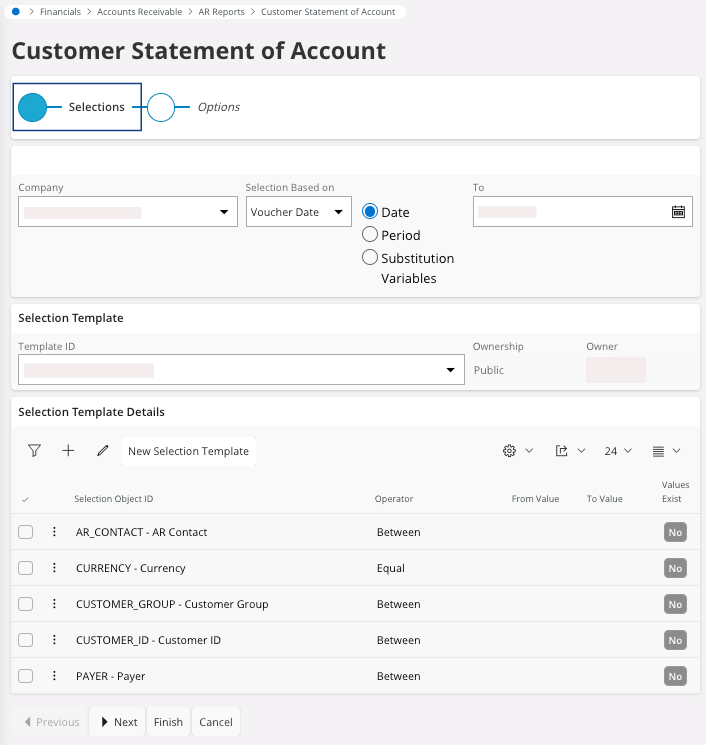Open the list view layout menu
The width and height of the screenshot is (706, 745).
click(666, 451)
